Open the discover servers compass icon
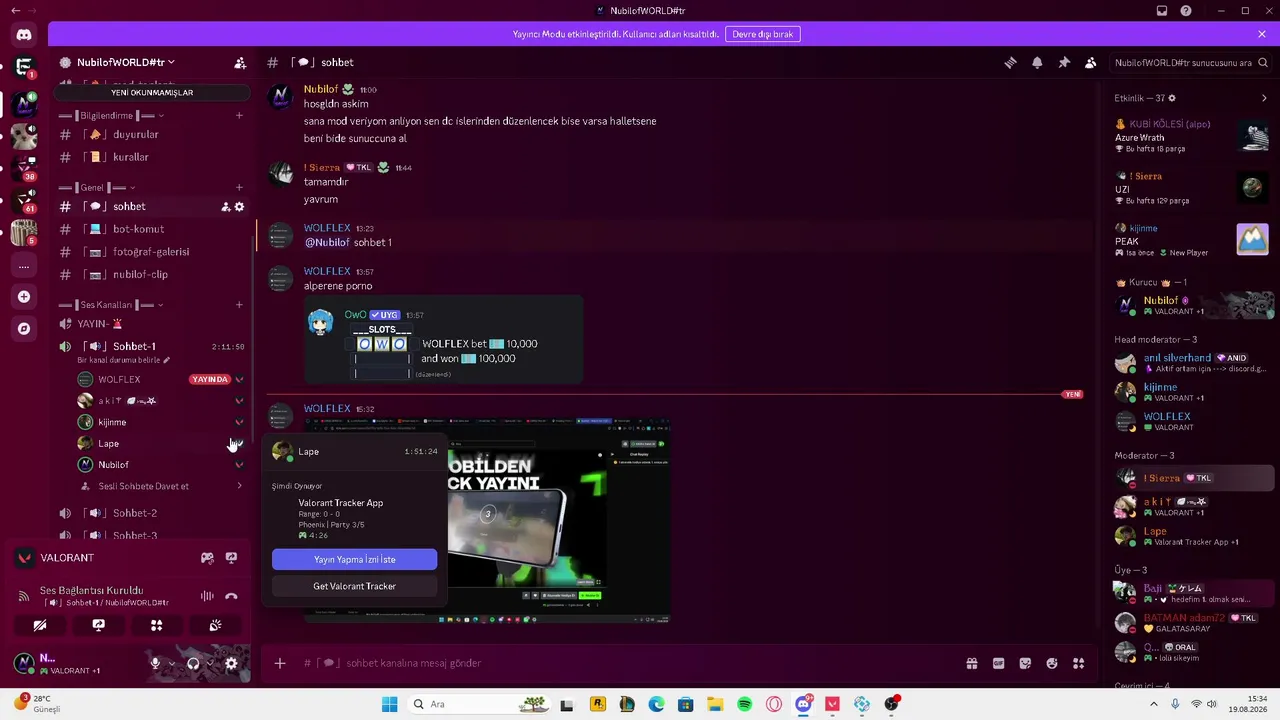1280x720 pixels. pos(24,328)
